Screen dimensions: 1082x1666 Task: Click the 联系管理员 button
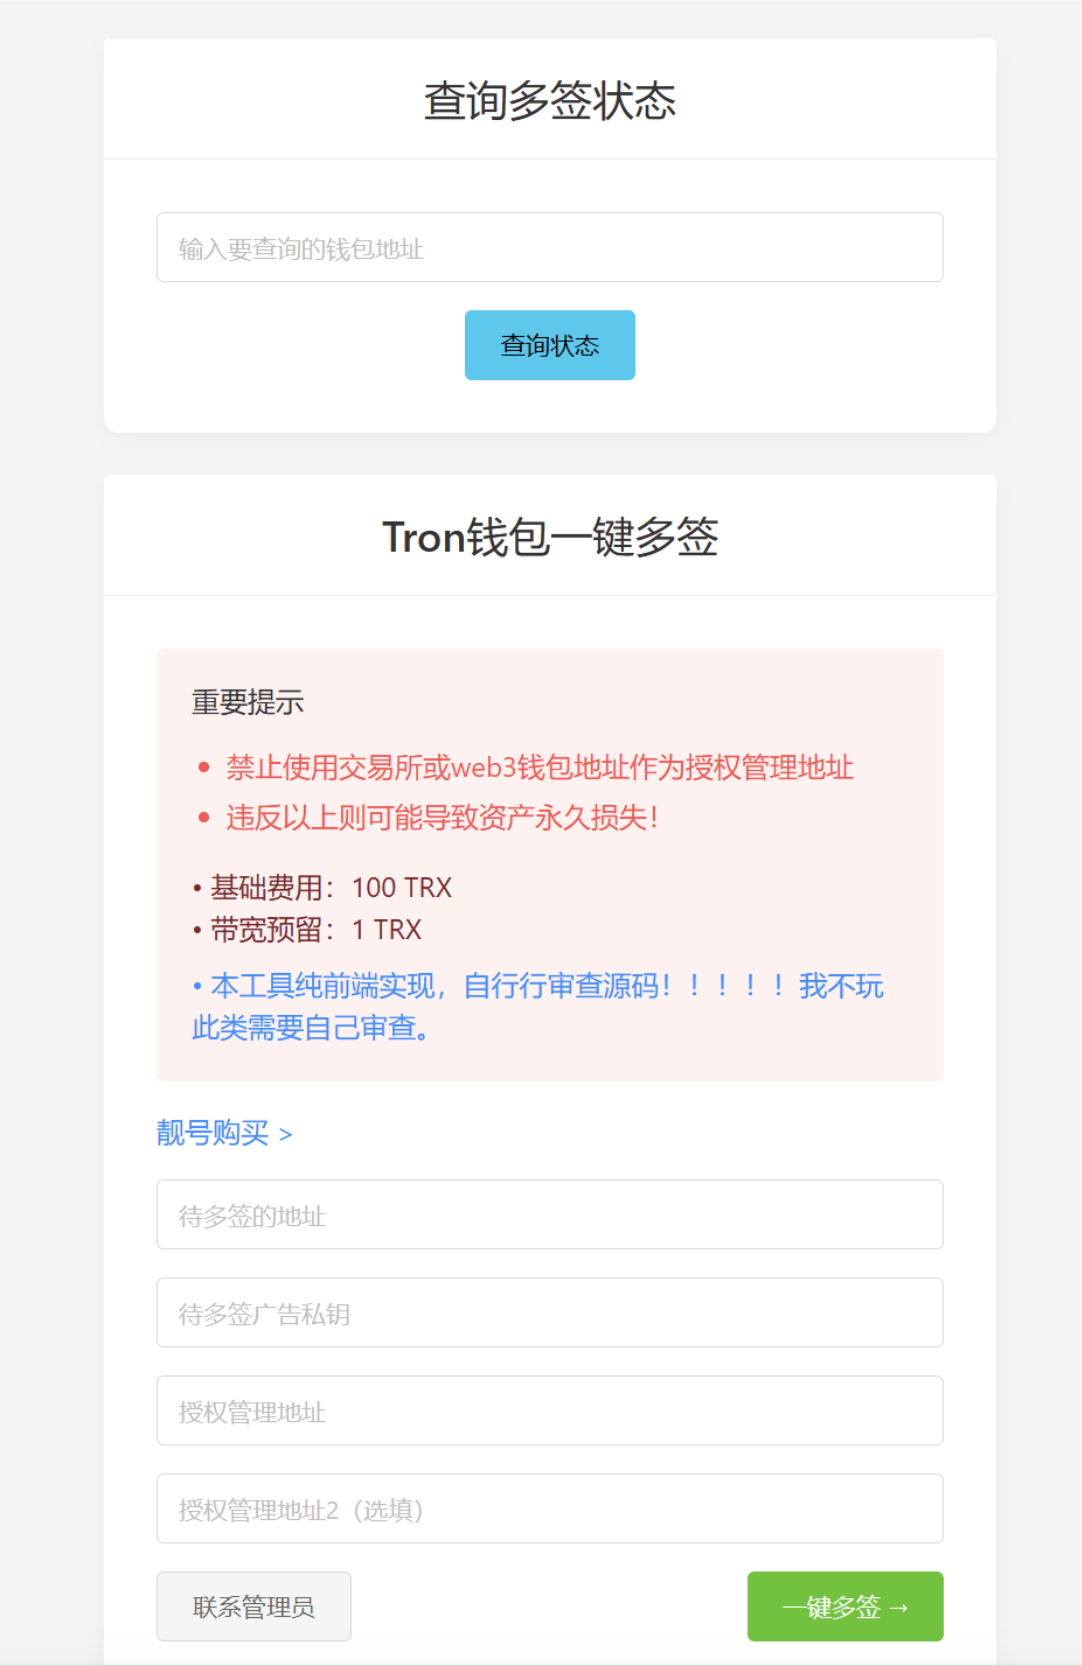point(253,1606)
